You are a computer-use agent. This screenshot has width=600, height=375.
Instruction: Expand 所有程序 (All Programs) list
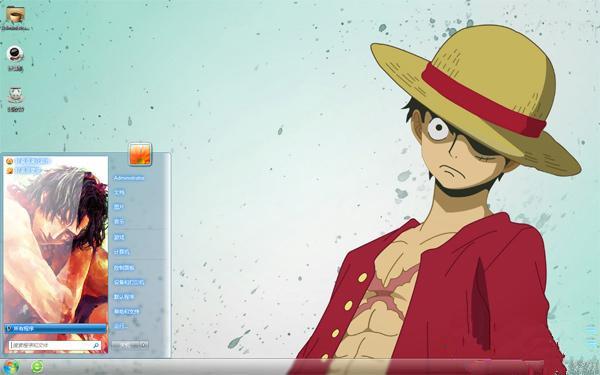pyautogui.click(x=55, y=329)
